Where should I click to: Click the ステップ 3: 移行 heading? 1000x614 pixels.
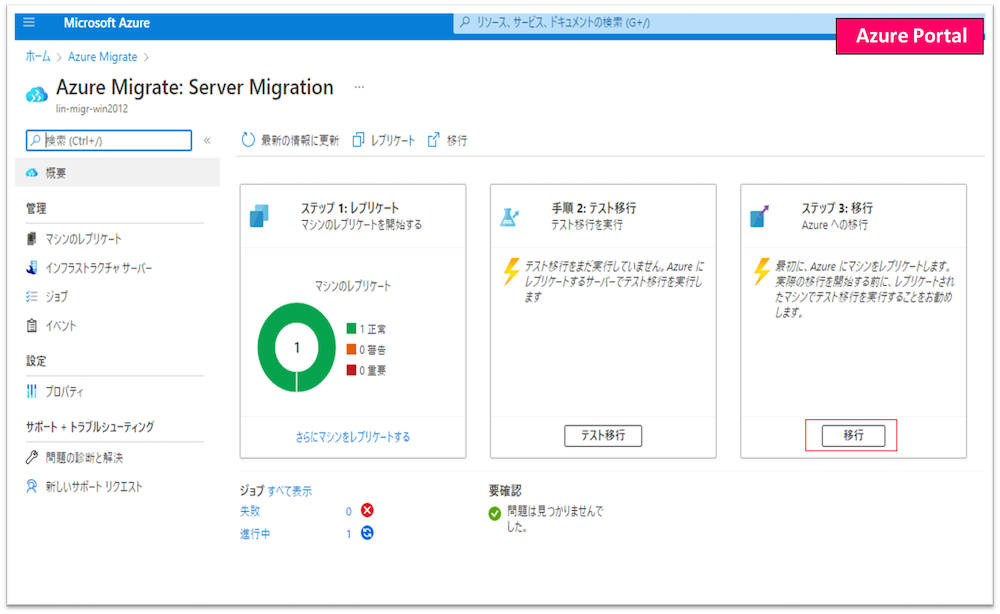coord(837,208)
